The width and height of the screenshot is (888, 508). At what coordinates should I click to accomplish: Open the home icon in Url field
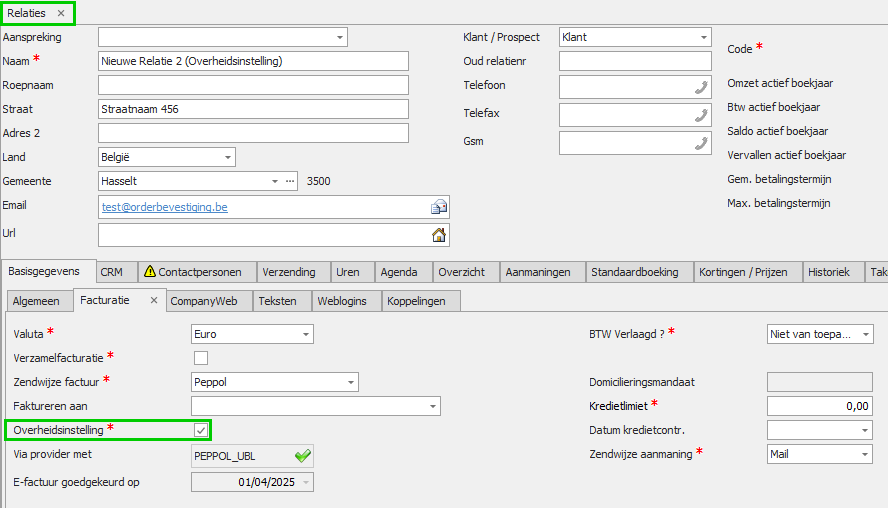click(x=438, y=235)
